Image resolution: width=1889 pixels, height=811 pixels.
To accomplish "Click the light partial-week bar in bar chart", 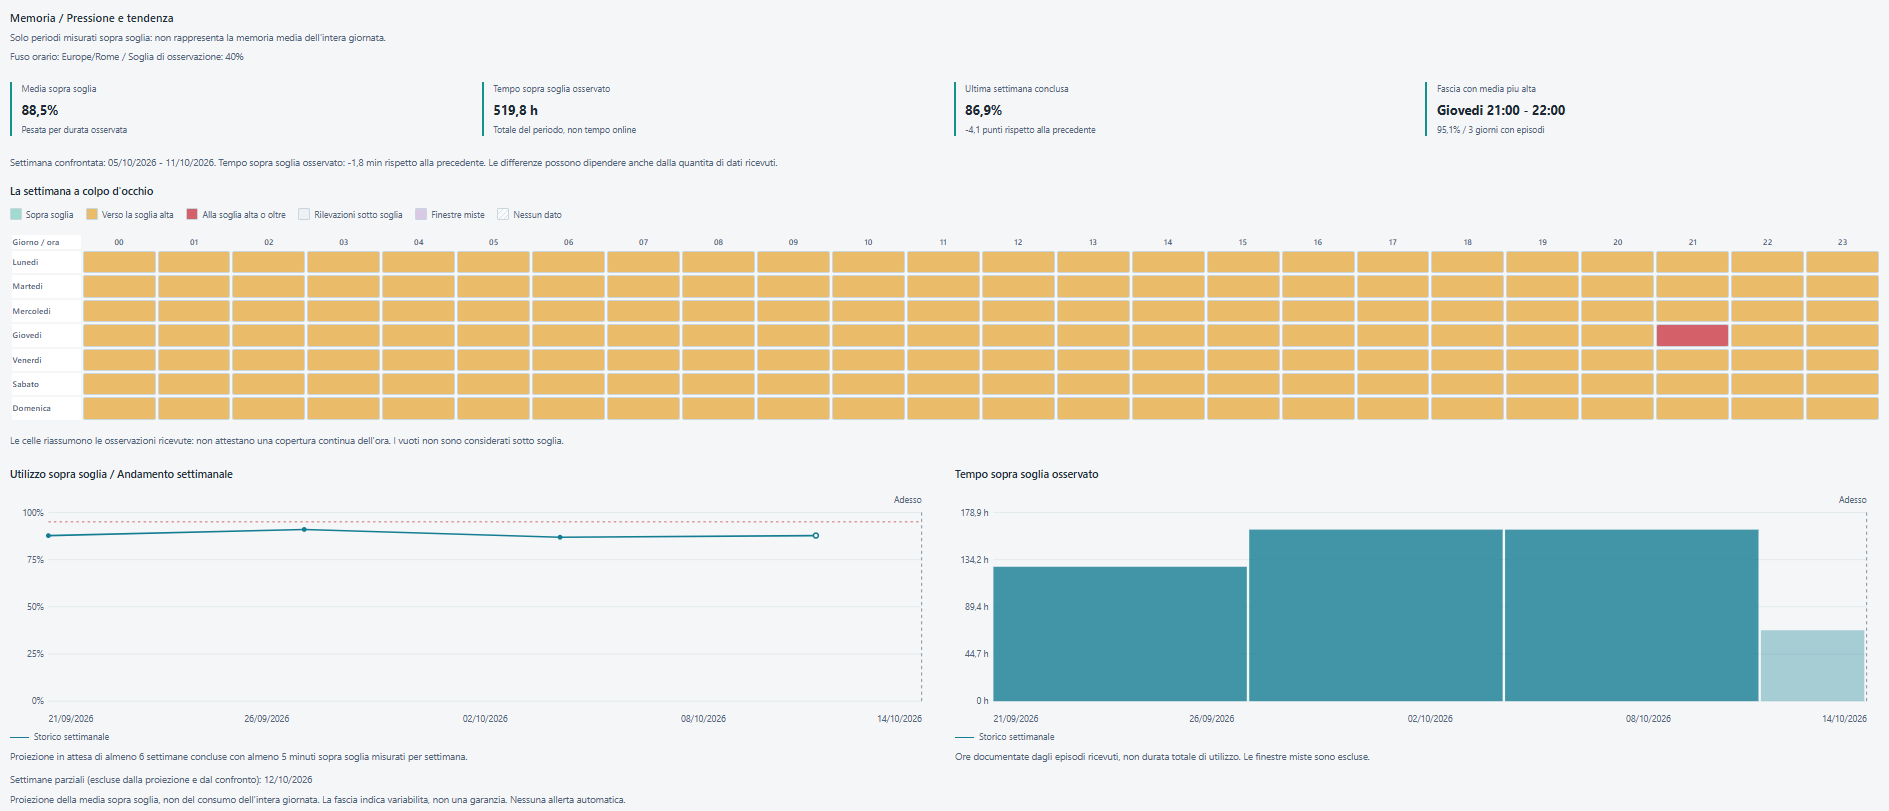I will click(x=1812, y=666).
